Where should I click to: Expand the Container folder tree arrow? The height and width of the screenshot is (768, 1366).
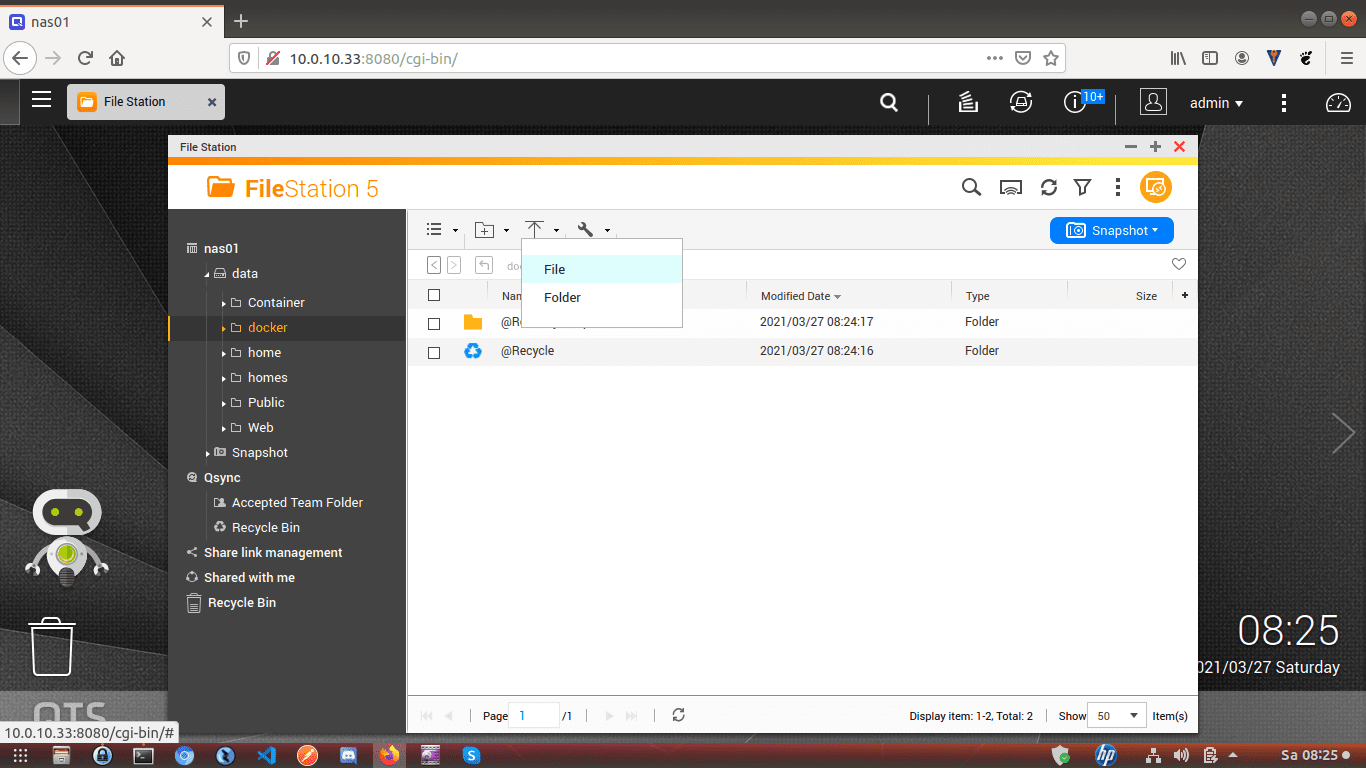tap(224, 303)
